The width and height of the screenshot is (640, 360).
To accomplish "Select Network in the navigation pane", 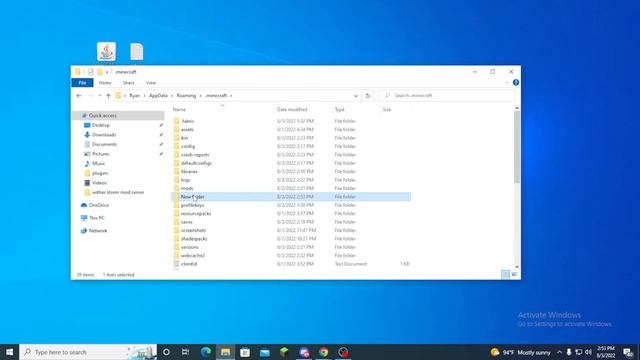I will point(98,231).
